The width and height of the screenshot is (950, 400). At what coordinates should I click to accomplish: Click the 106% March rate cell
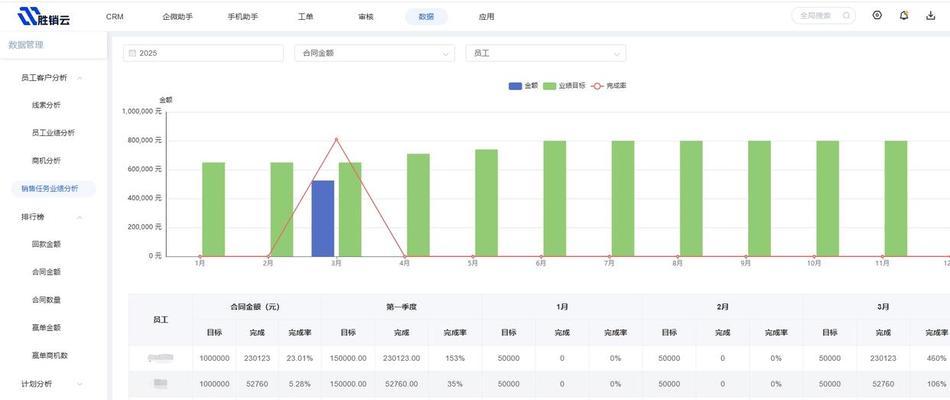(x=937, y=384)
